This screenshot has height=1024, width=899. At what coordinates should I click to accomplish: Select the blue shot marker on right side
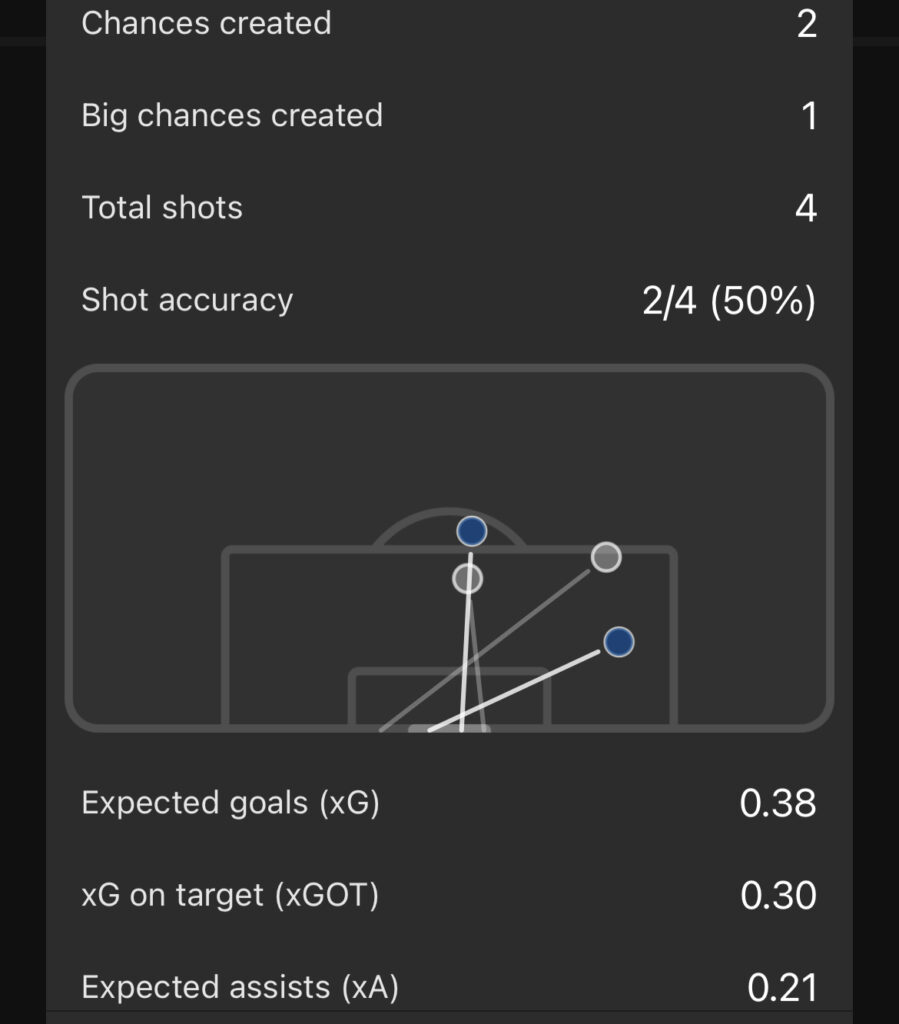pyautogui.click(x=619, y=642)
